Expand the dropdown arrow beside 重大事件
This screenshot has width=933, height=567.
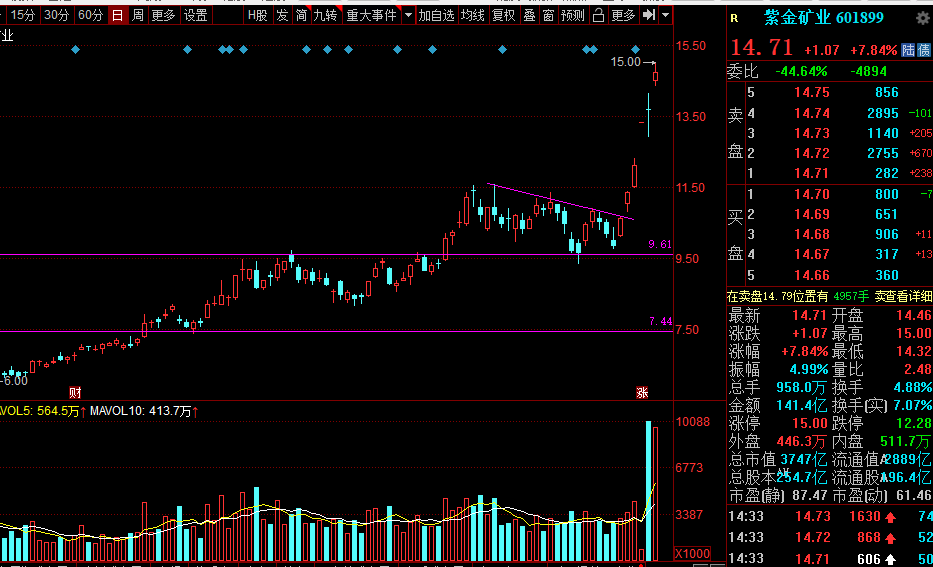click(x=408, y=15)
